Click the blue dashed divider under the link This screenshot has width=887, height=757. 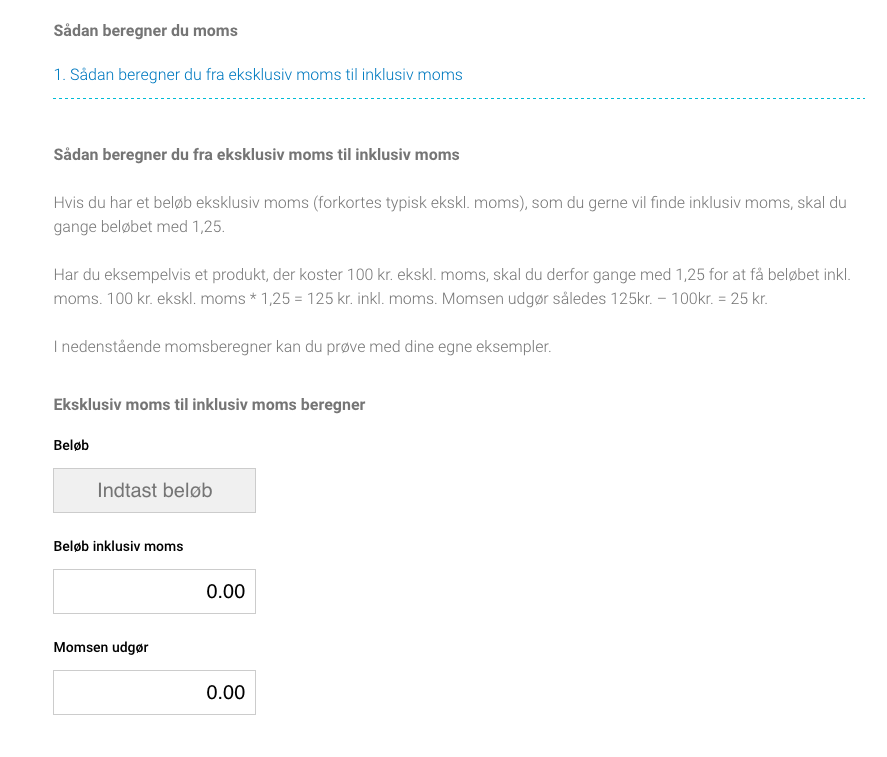(x=459, y=98)
